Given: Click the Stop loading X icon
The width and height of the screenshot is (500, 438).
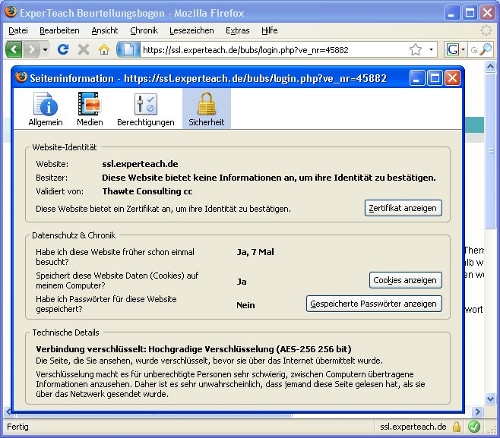Looking at the screenshot, I should coord(83,50).
